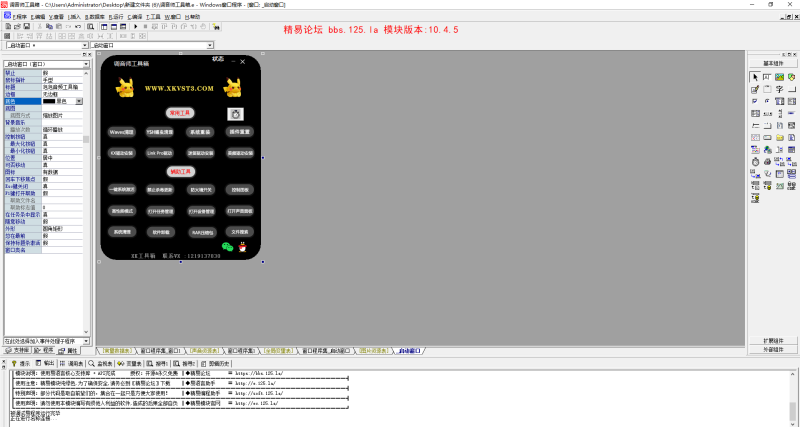
Task: Click the 扩展组件 button in component box
Action: (773, 341)
